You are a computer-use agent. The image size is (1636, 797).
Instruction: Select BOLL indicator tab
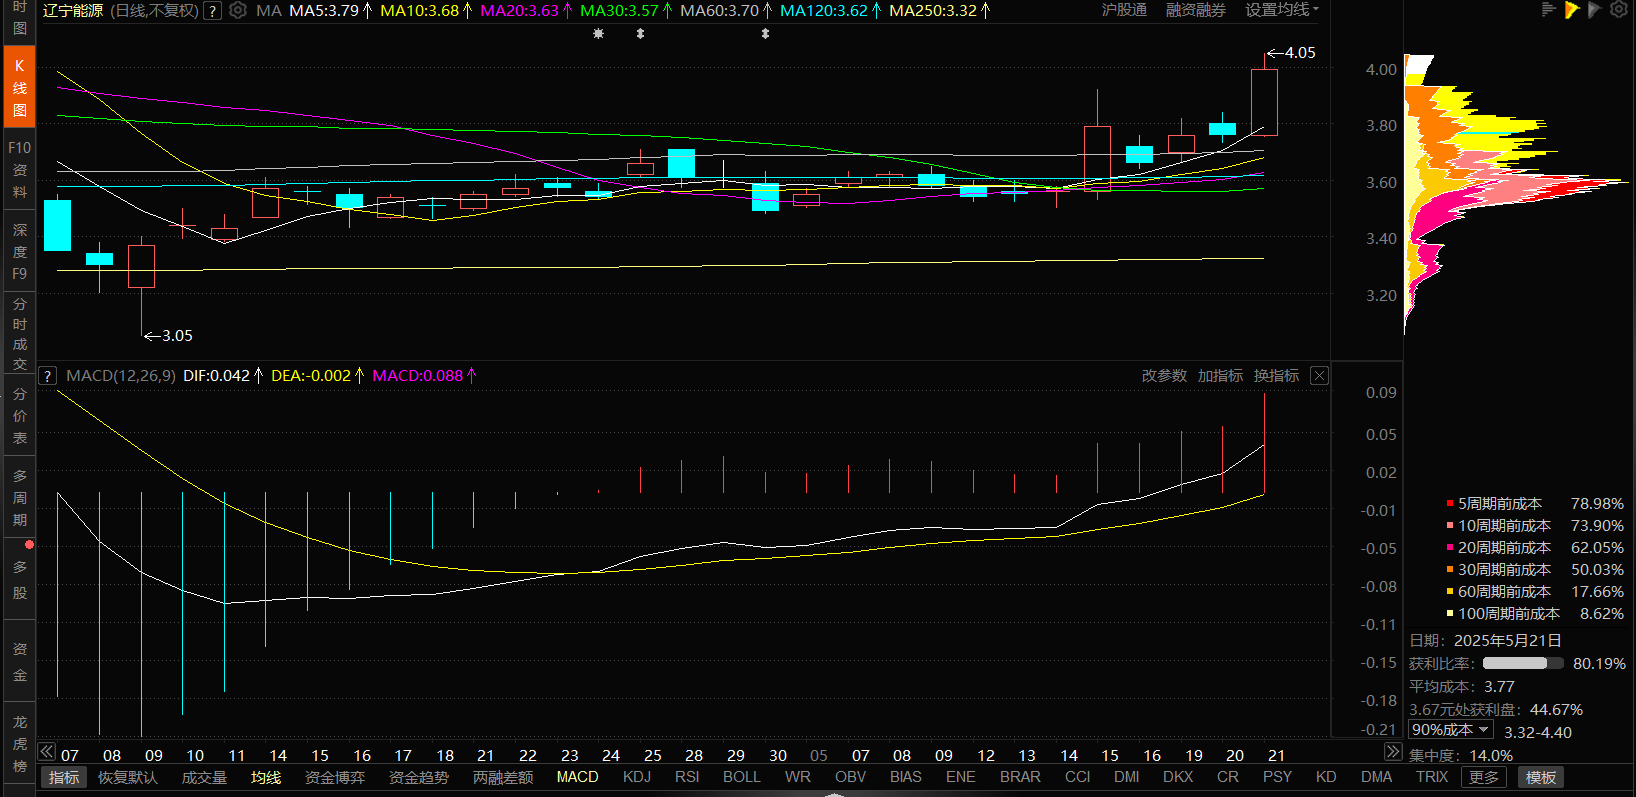(742, 777)
